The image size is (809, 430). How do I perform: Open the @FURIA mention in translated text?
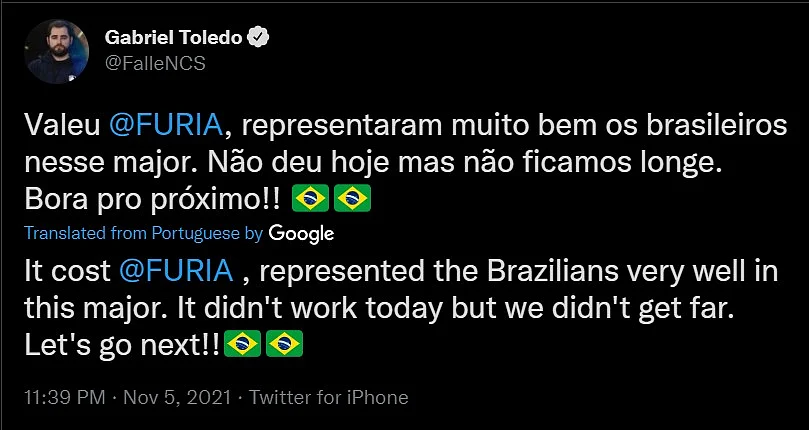pyautogui.click(x=175, y=272)
